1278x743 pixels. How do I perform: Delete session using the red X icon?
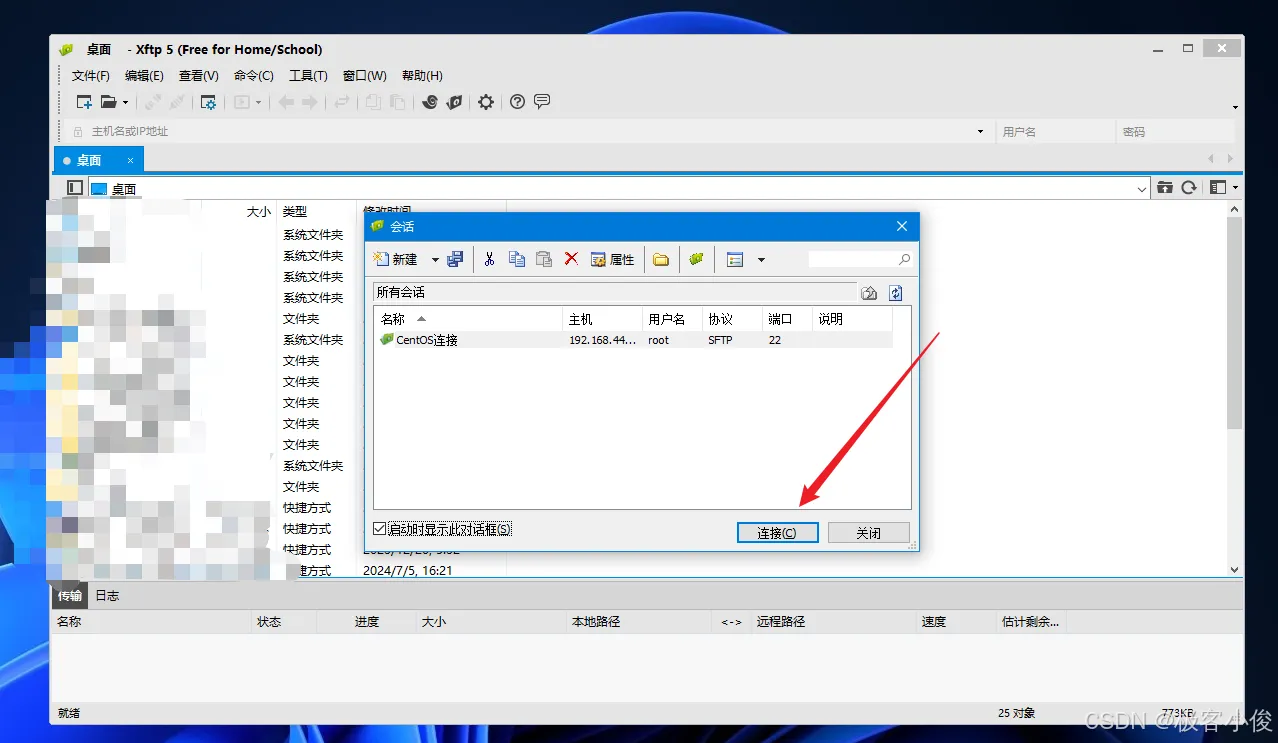pos(571,259)
